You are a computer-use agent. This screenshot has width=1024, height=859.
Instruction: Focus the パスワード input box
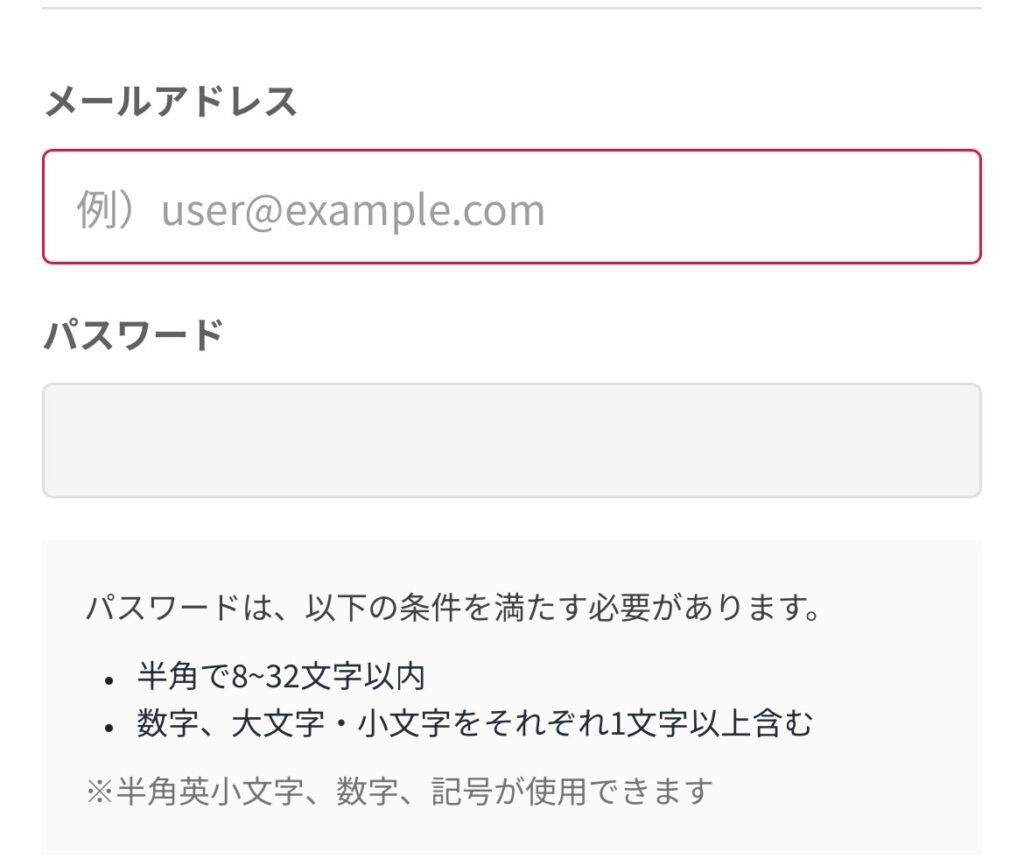tap(511, 440)
